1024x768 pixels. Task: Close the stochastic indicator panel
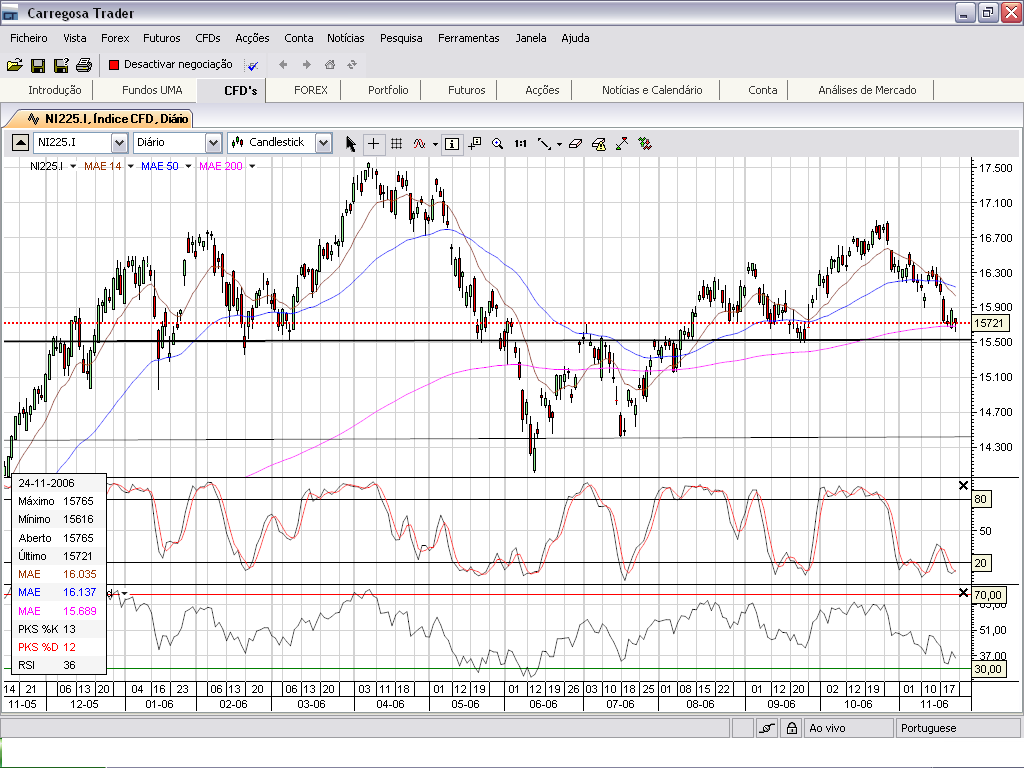click(964, 485)
